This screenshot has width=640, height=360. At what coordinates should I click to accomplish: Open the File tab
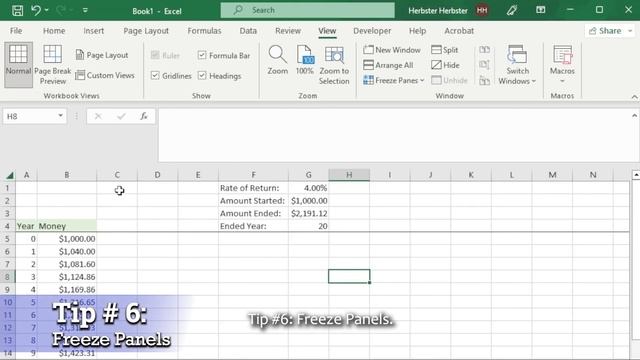coord(16,31)
